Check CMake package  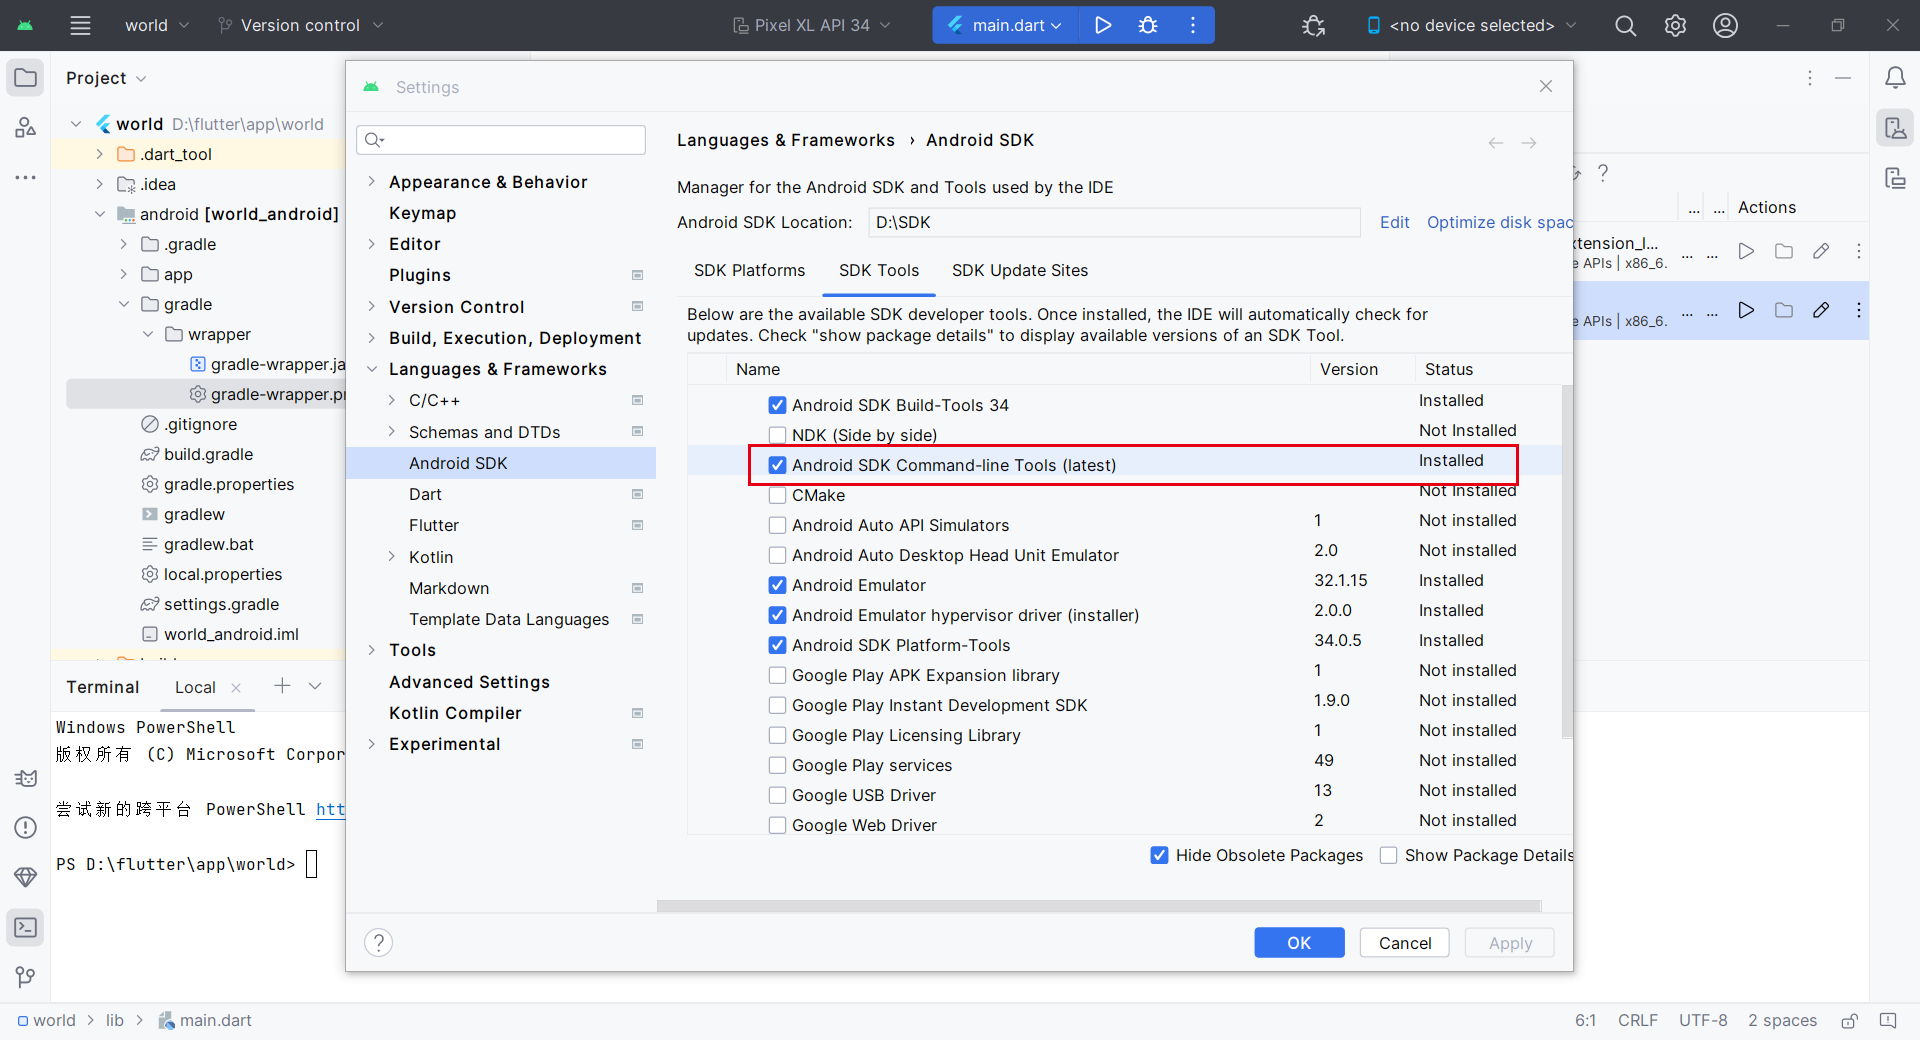point(777,495)
